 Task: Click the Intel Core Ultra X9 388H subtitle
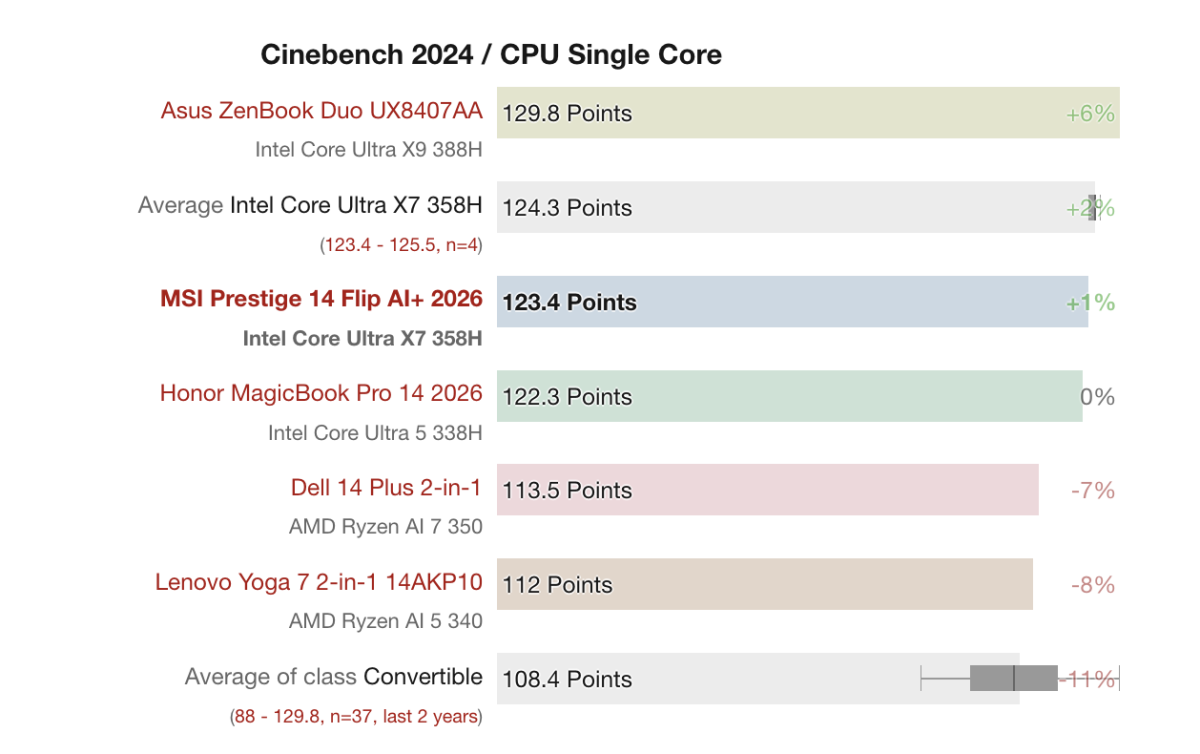click(x=368, y=150)
